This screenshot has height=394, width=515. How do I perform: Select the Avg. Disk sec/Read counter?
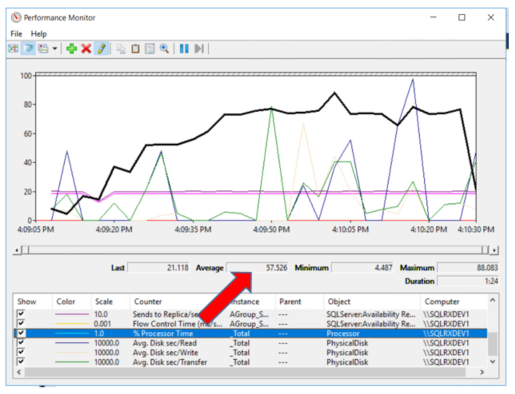point(251,343)
